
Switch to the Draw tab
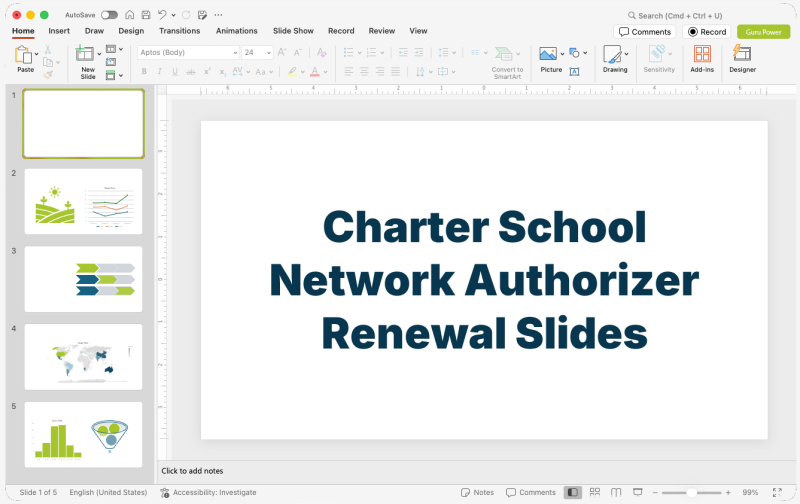click(94, 31)
